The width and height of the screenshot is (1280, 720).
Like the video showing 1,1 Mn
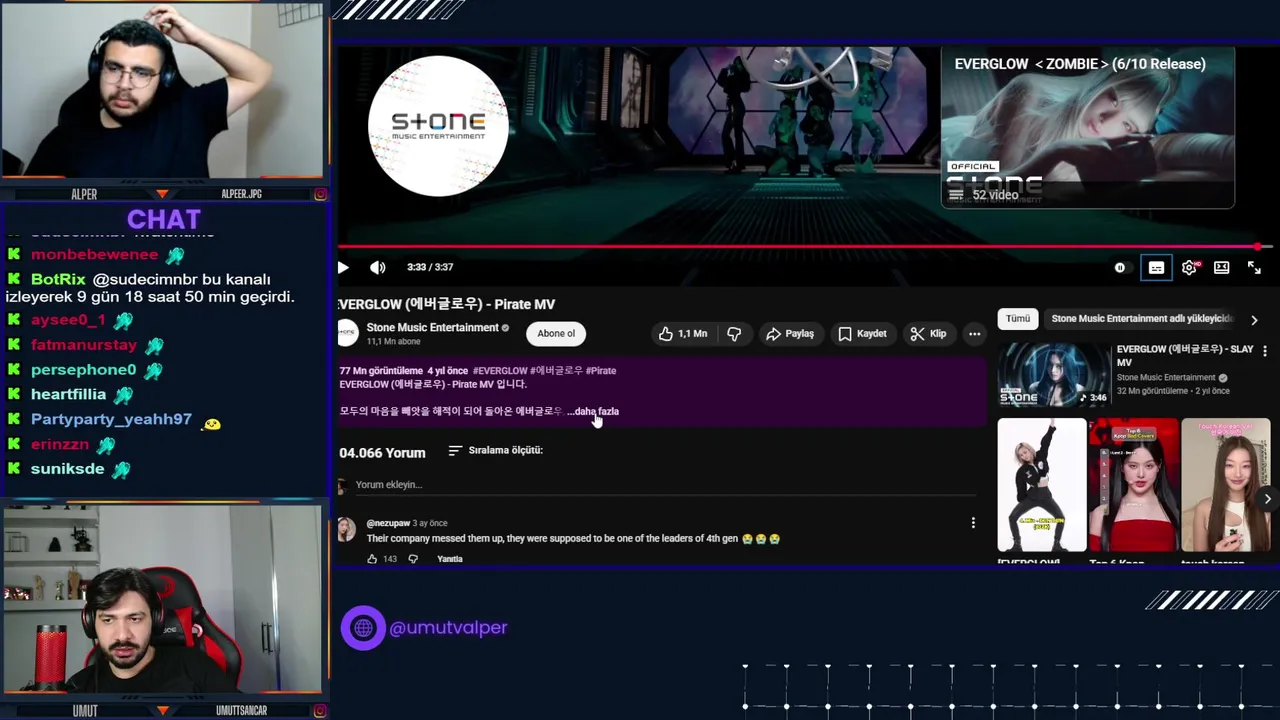(x=683, y=334)
